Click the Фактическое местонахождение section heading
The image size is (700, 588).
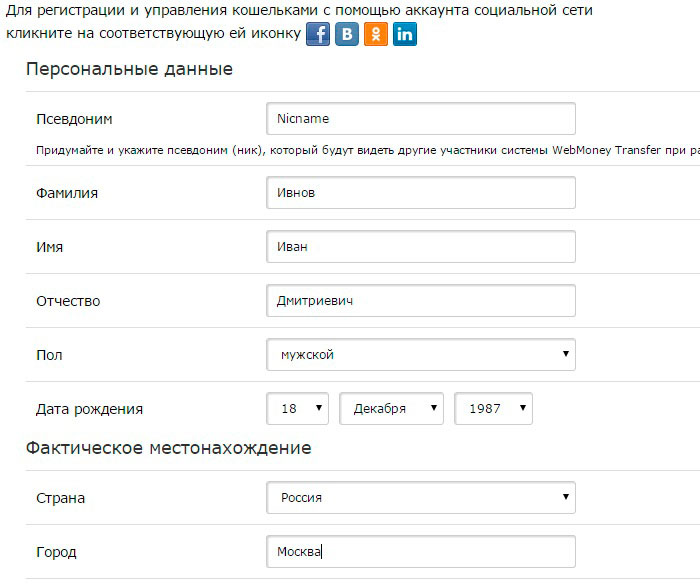click(168, 448)
